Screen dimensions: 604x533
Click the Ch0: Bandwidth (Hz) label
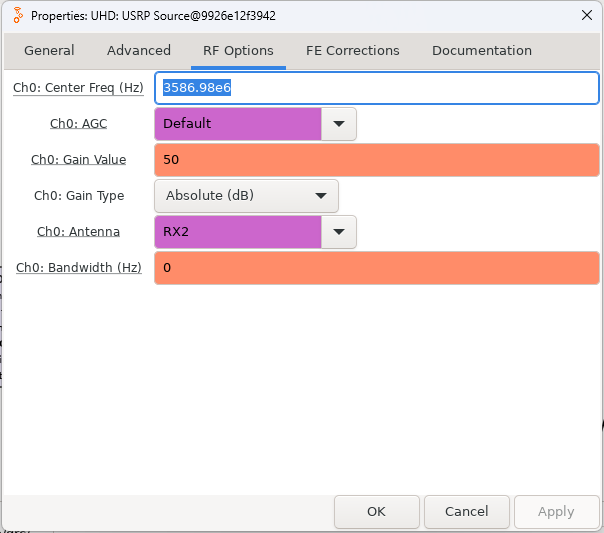point(79,268)
